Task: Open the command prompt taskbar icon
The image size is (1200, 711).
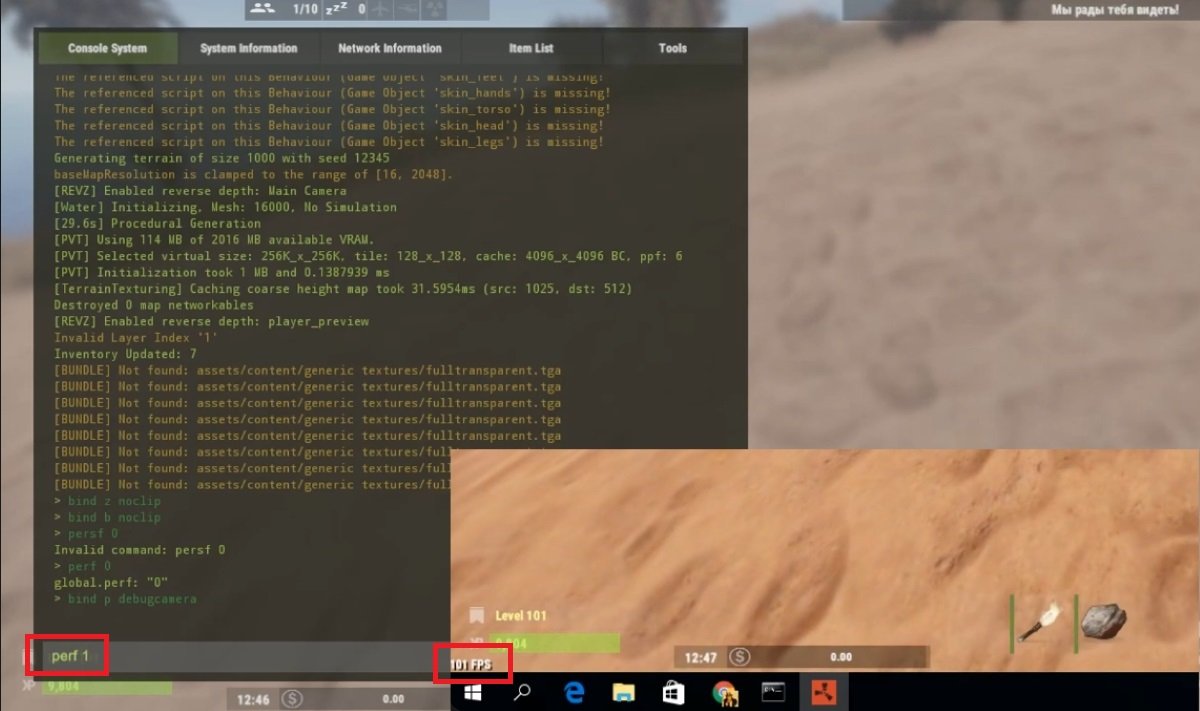Action: [x=774, y=691]
